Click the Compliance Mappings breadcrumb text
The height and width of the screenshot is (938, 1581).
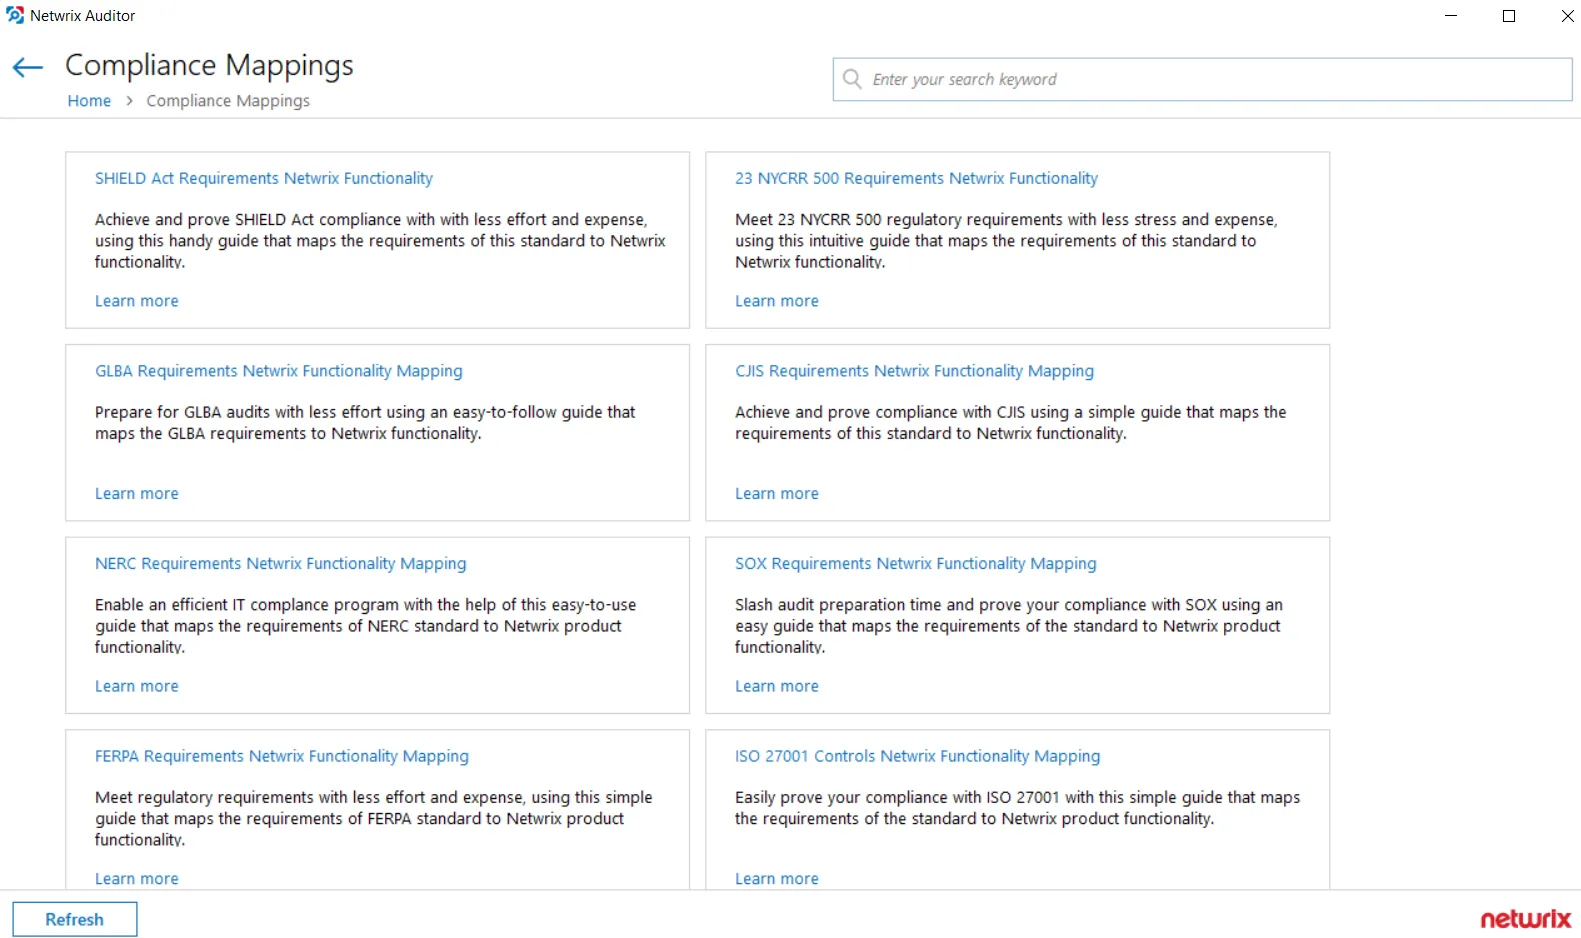(x=228, y=101)
